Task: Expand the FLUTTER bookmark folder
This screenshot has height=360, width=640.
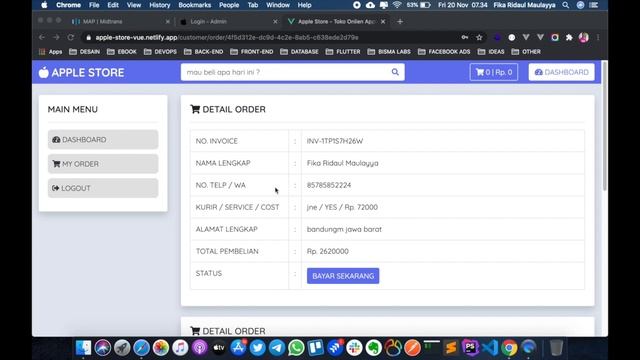Action: [343, 52]
